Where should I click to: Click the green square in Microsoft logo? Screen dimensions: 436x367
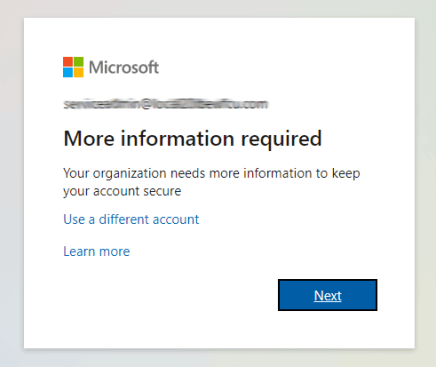tap(79, 62)
